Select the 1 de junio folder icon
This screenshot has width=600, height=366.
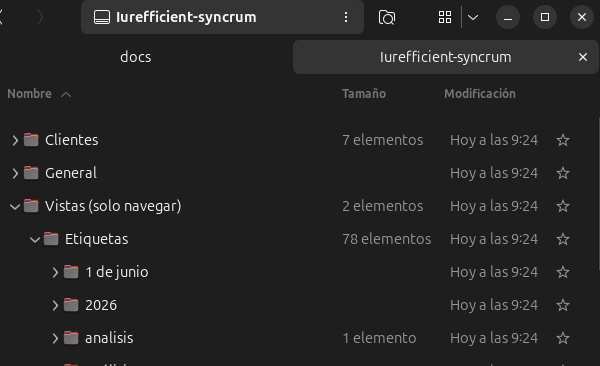(71, 272)
